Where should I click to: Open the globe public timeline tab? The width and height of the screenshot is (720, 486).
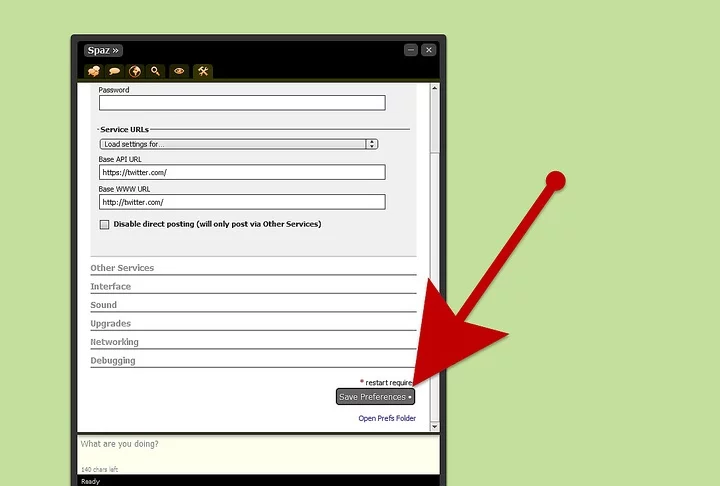(135, 71)
